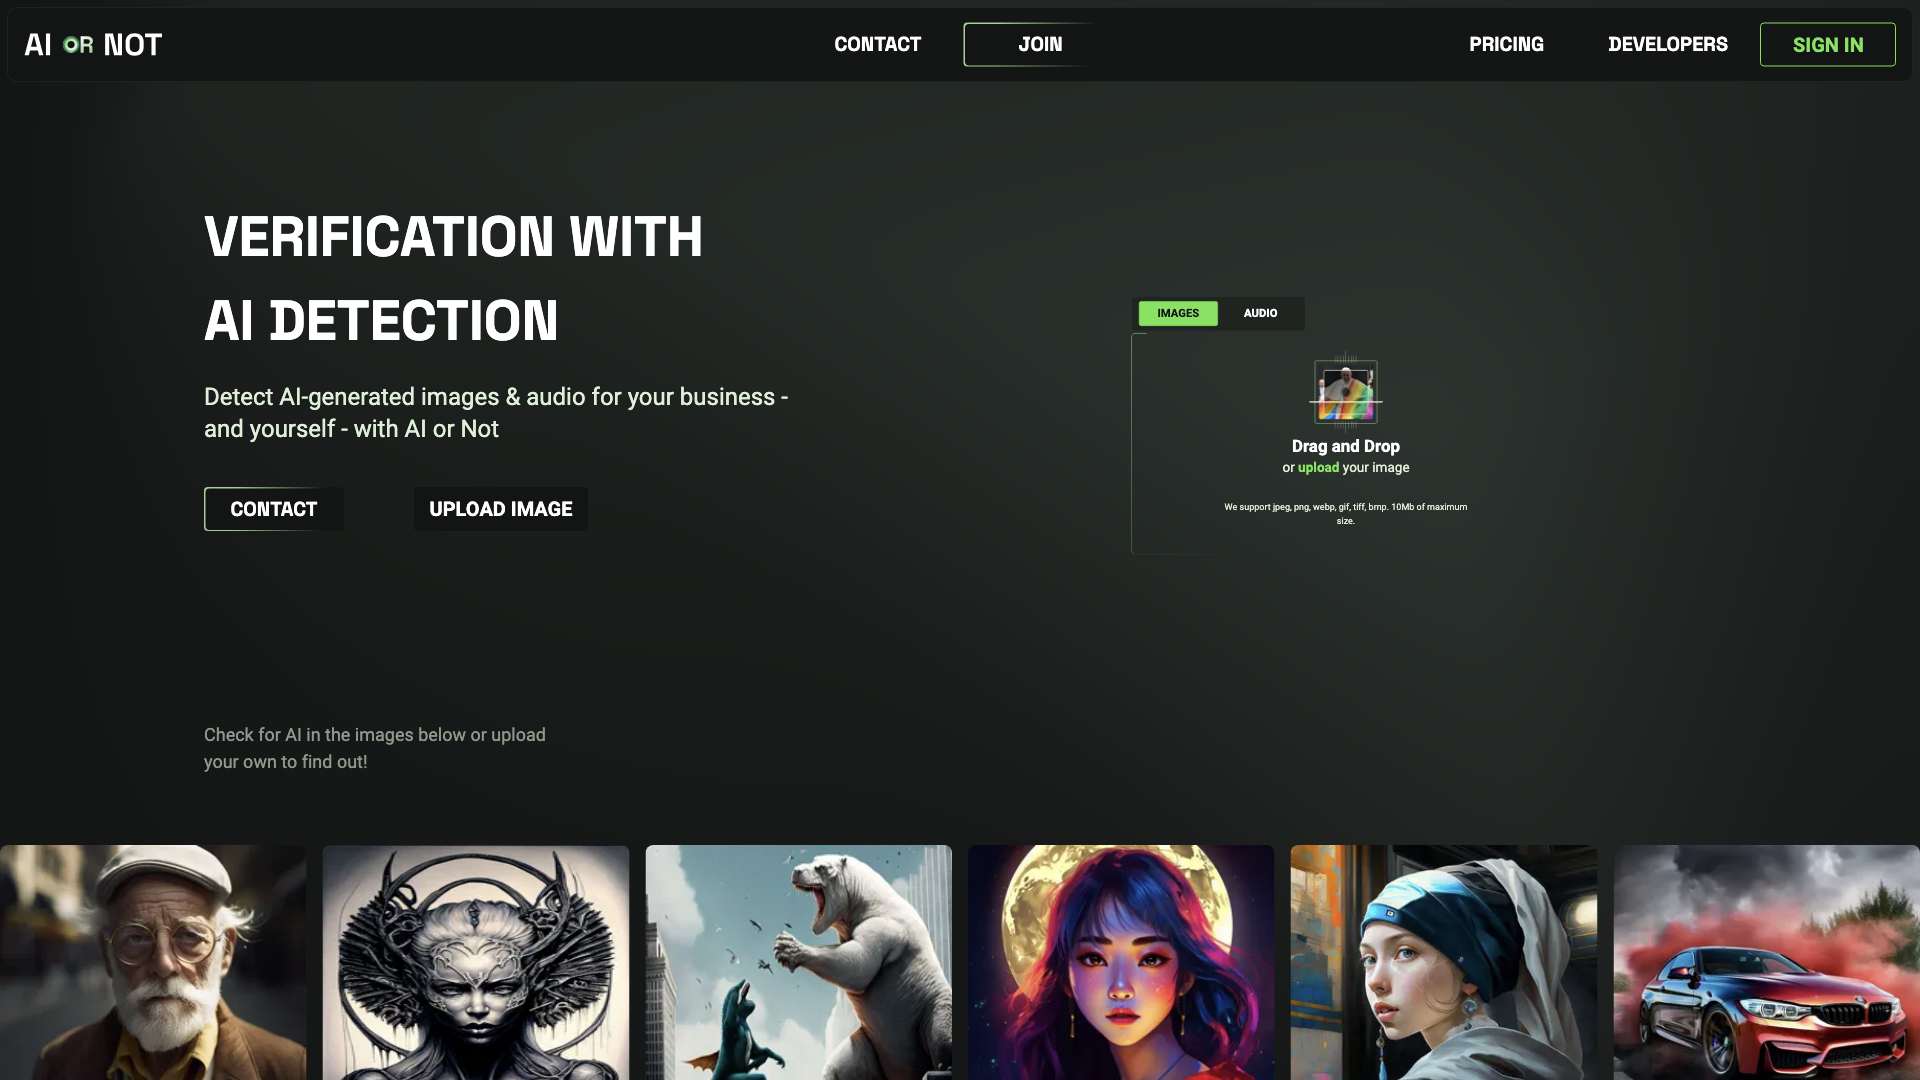Image resolution: width=1920 pixels, height=1080 pixels.
Task: Click the SIGN IN button
Action: [1828, 44]
